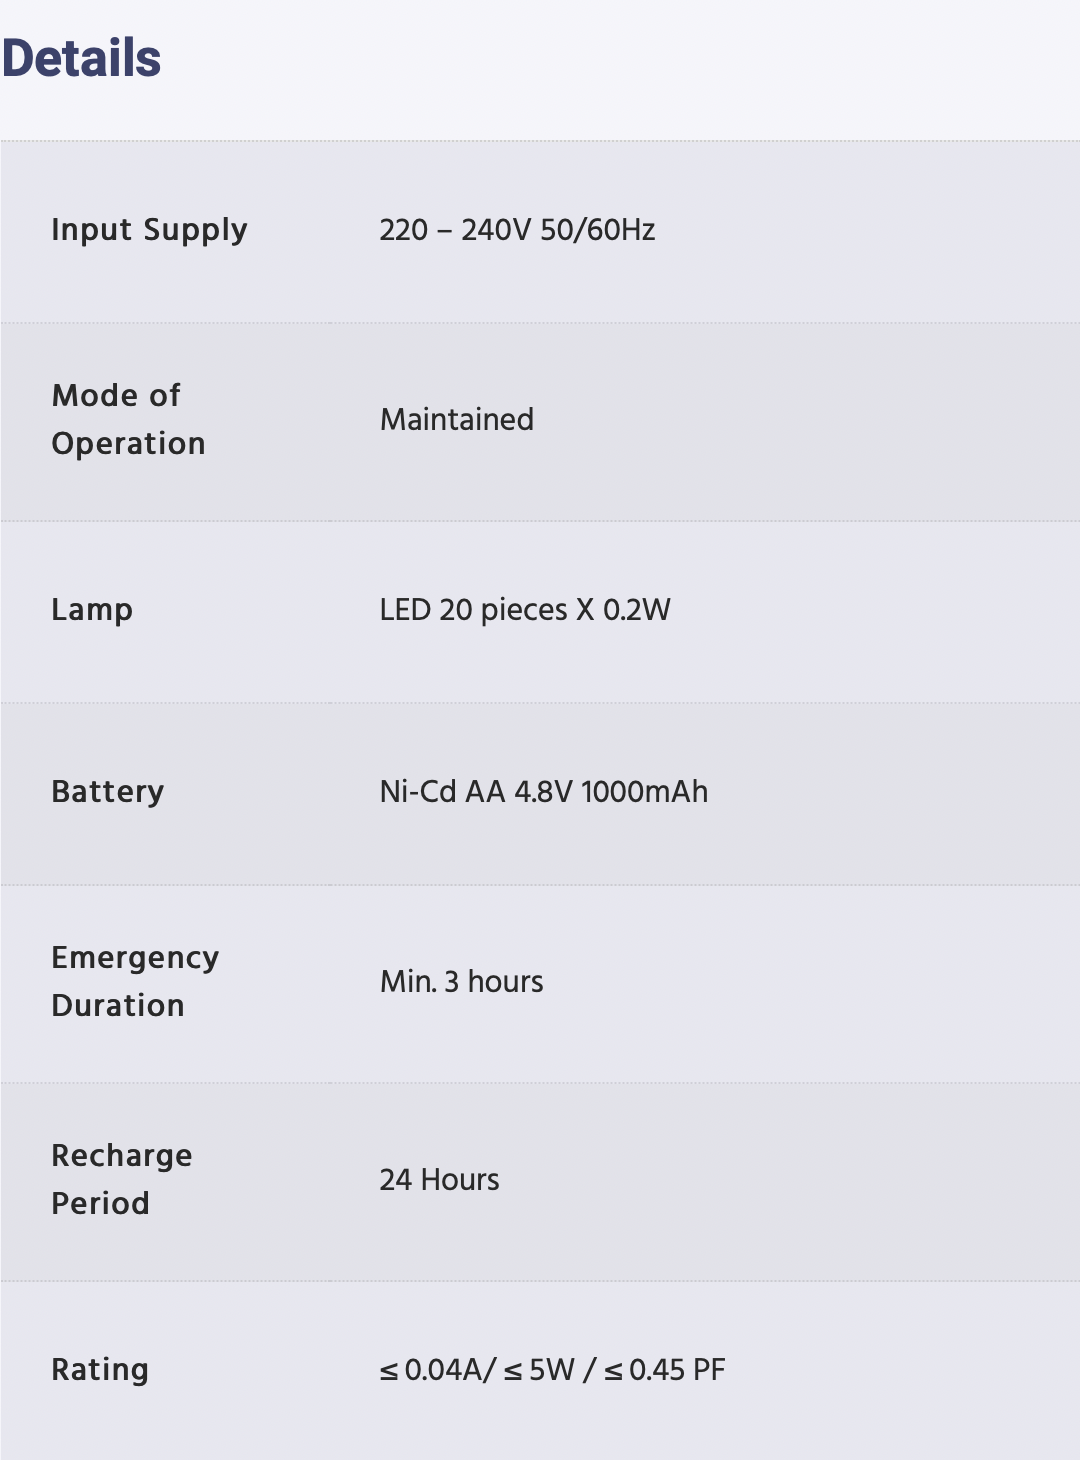1080x1460 pixels.
Task: Select the Mode of Operation label
Action: coord(128,419)
